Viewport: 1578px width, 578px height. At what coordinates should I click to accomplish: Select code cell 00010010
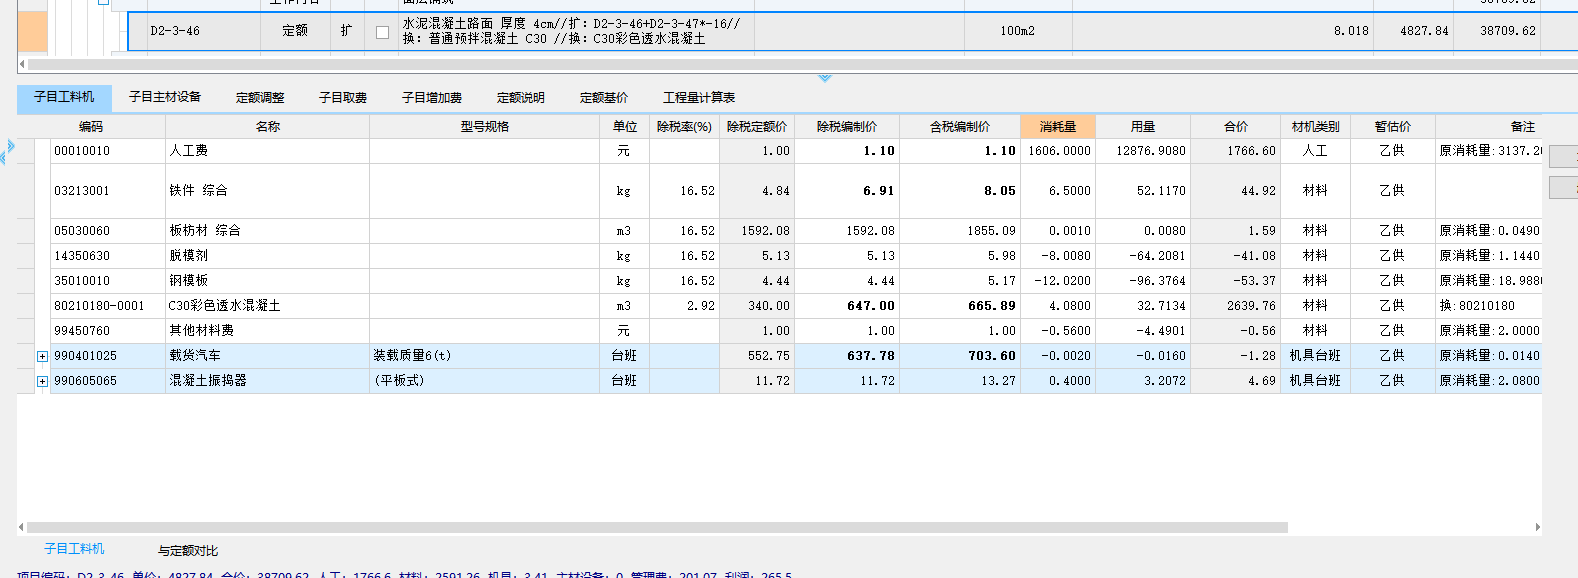point(108,151)
